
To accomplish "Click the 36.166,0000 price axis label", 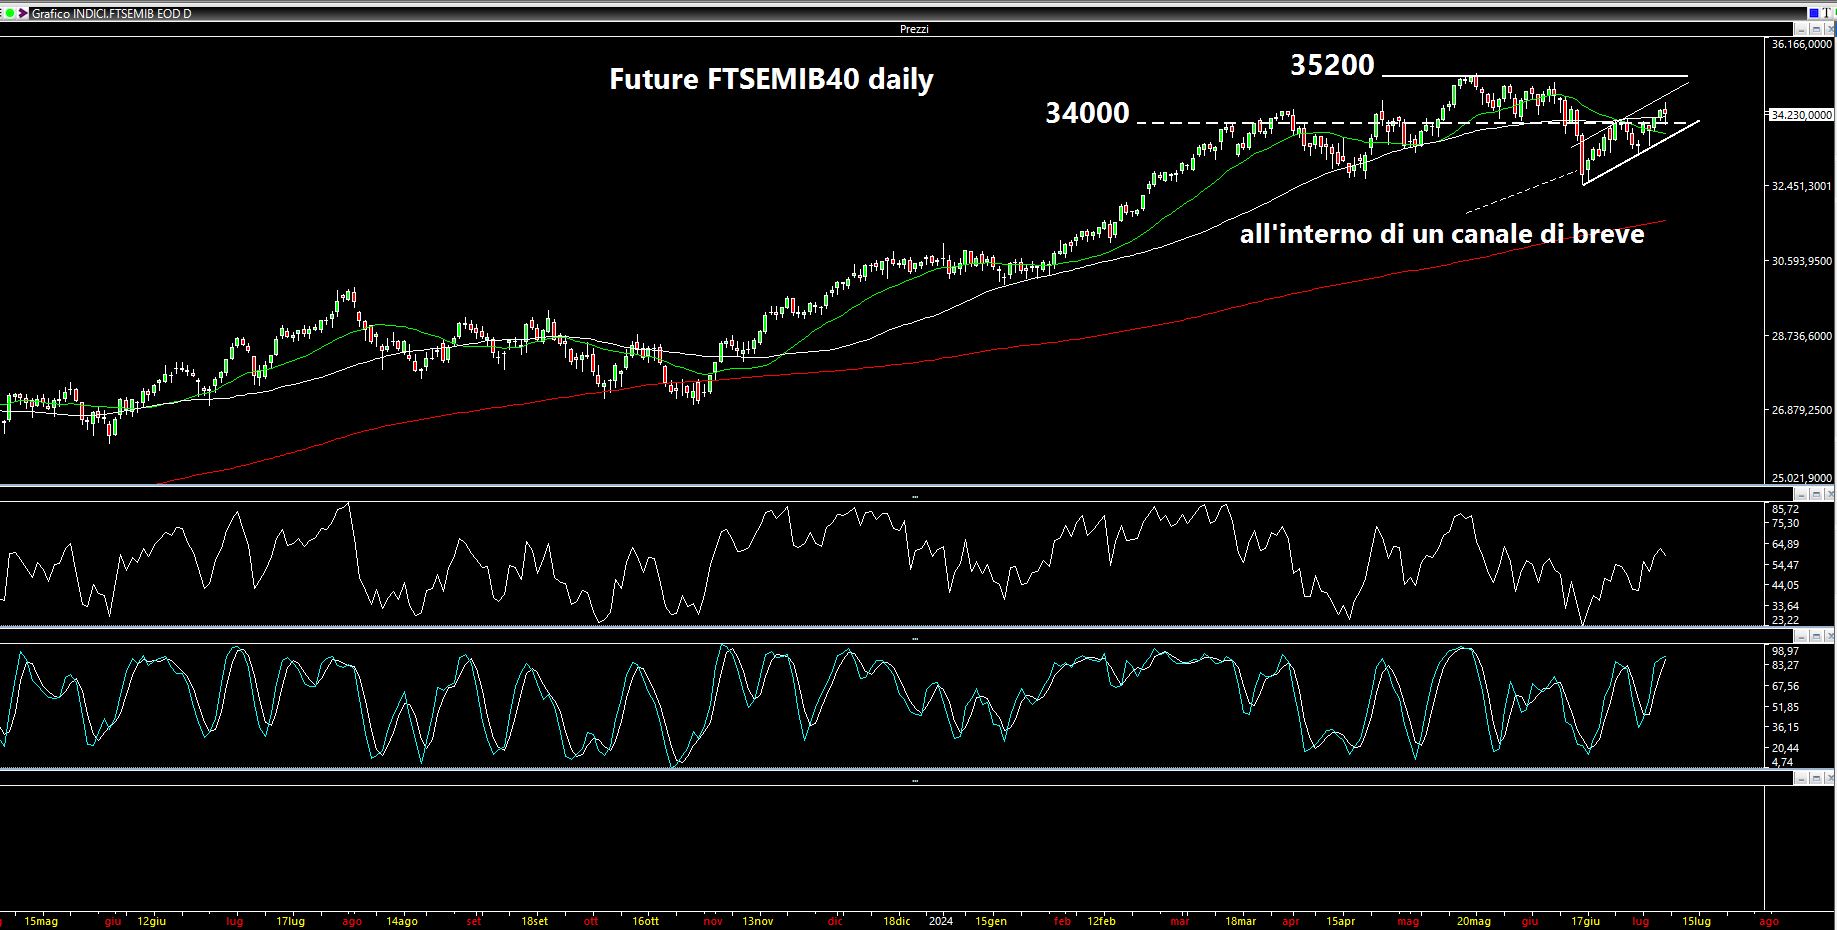I will pyautogui.click(x=1801, y=44).
